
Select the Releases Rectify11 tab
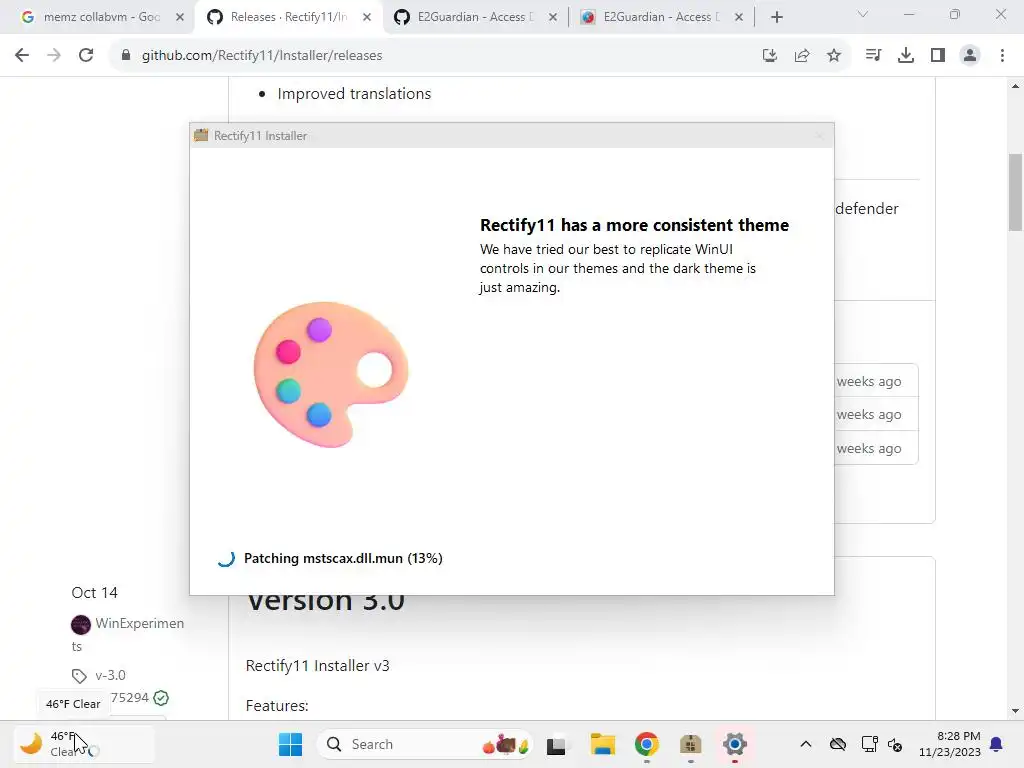pyautogui.click(x=289, y=17)
